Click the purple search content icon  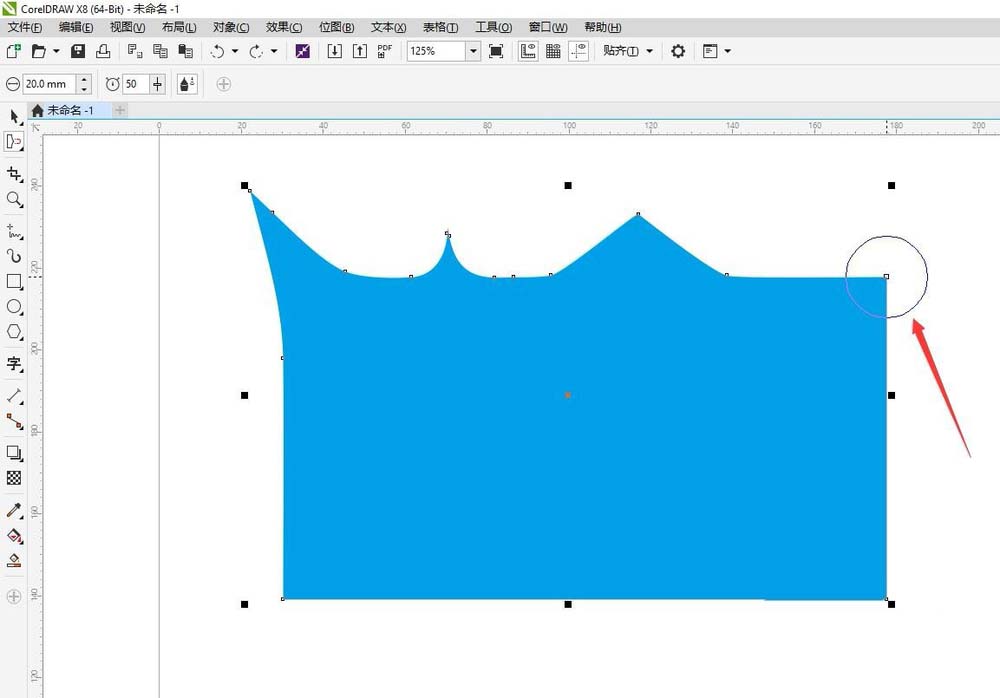coord(302,51)
